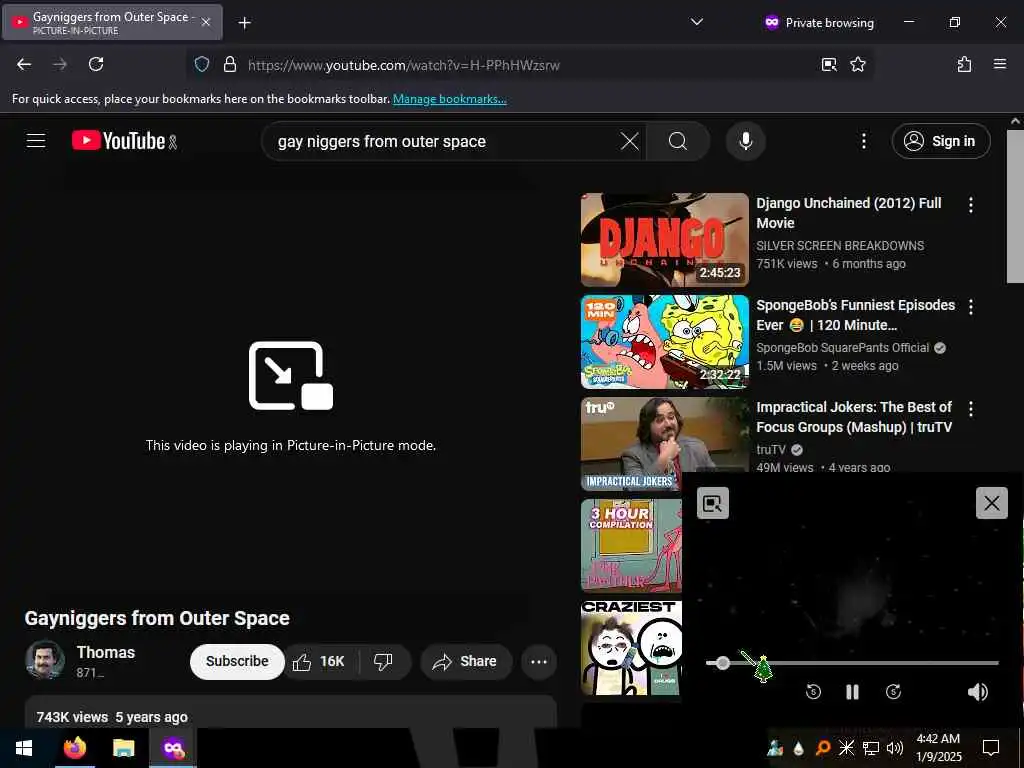Open SpongeBob's Funniest Episodes thumbnail
The height and width of the screenshot is (768, 1024).
pos(664,342)
